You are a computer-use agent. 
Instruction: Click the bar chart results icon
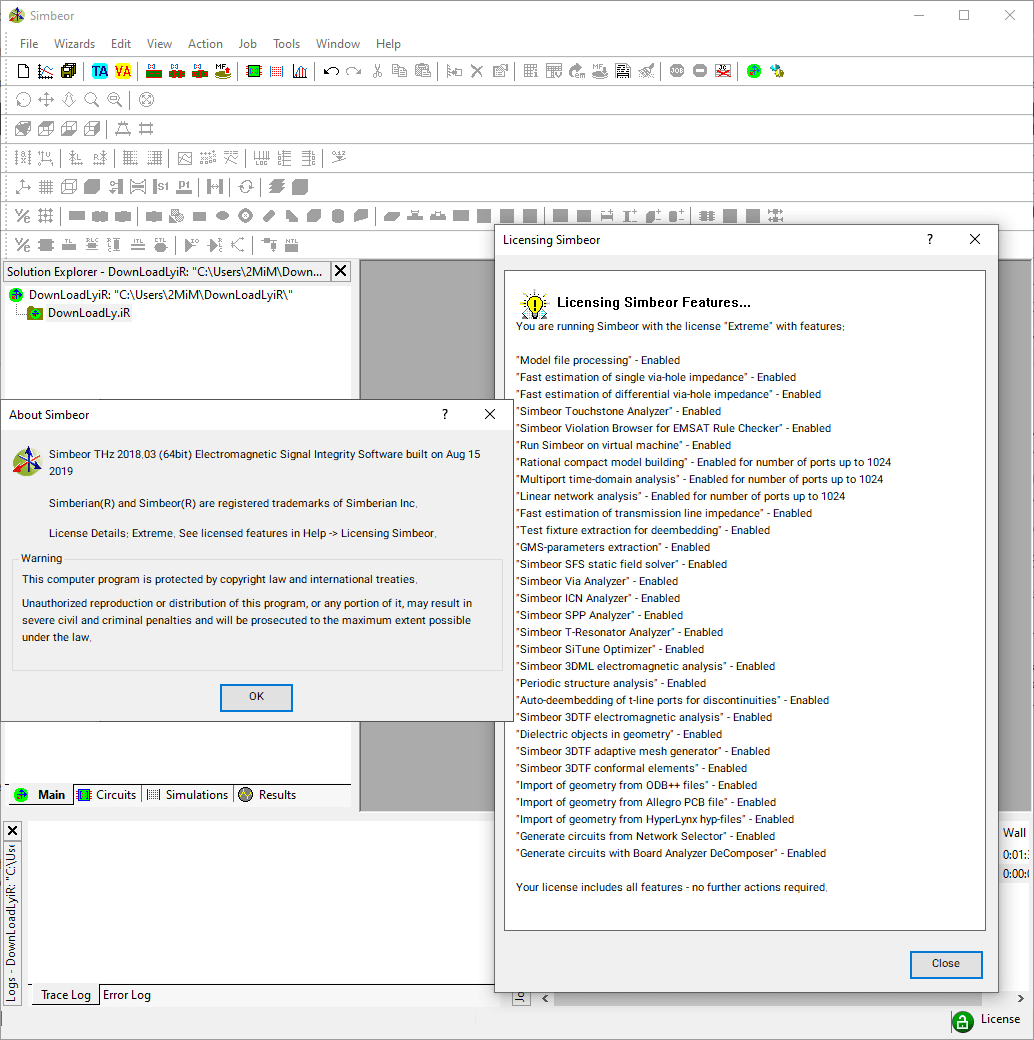click(300, 71)
